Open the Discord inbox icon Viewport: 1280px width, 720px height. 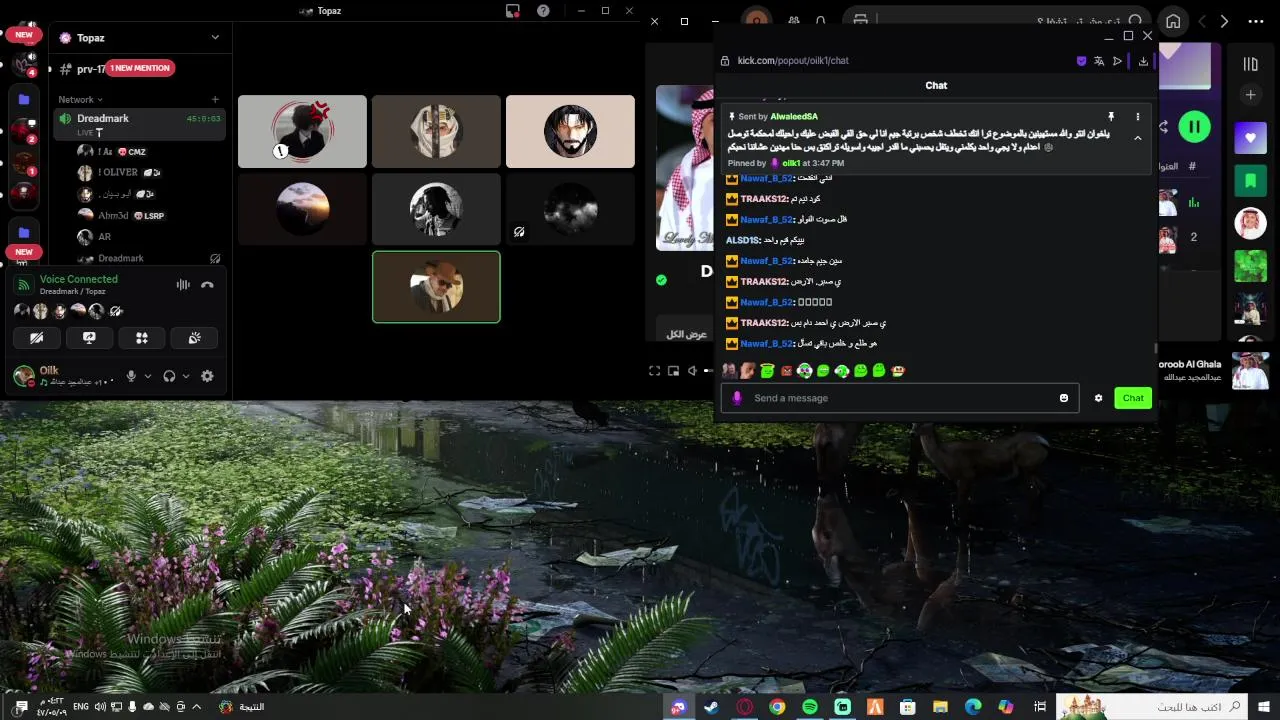[x=513, y=11]
